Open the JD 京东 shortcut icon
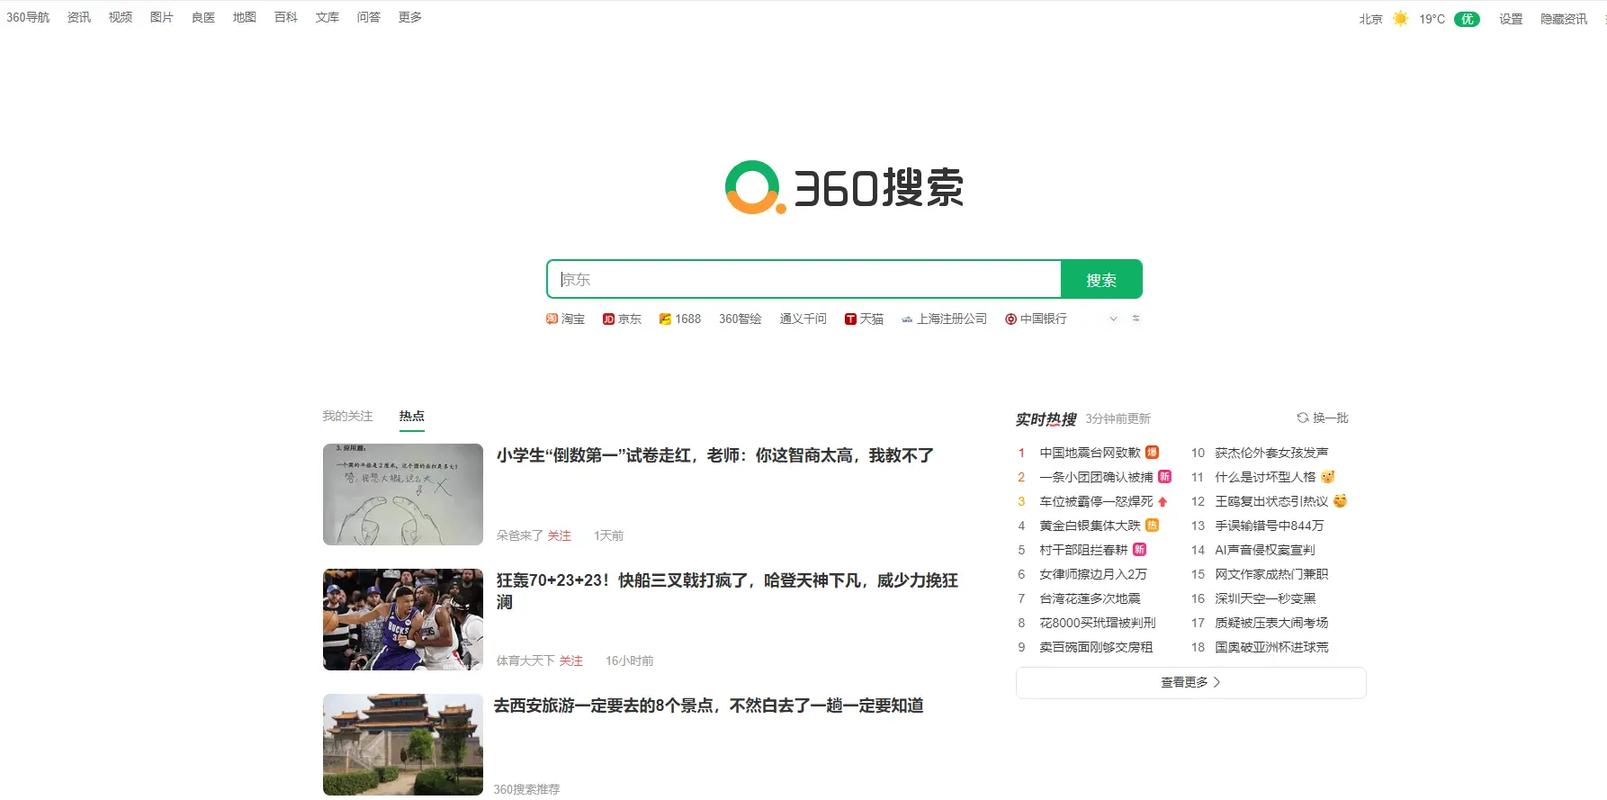The image size is (1607, 800). [608, 319]
